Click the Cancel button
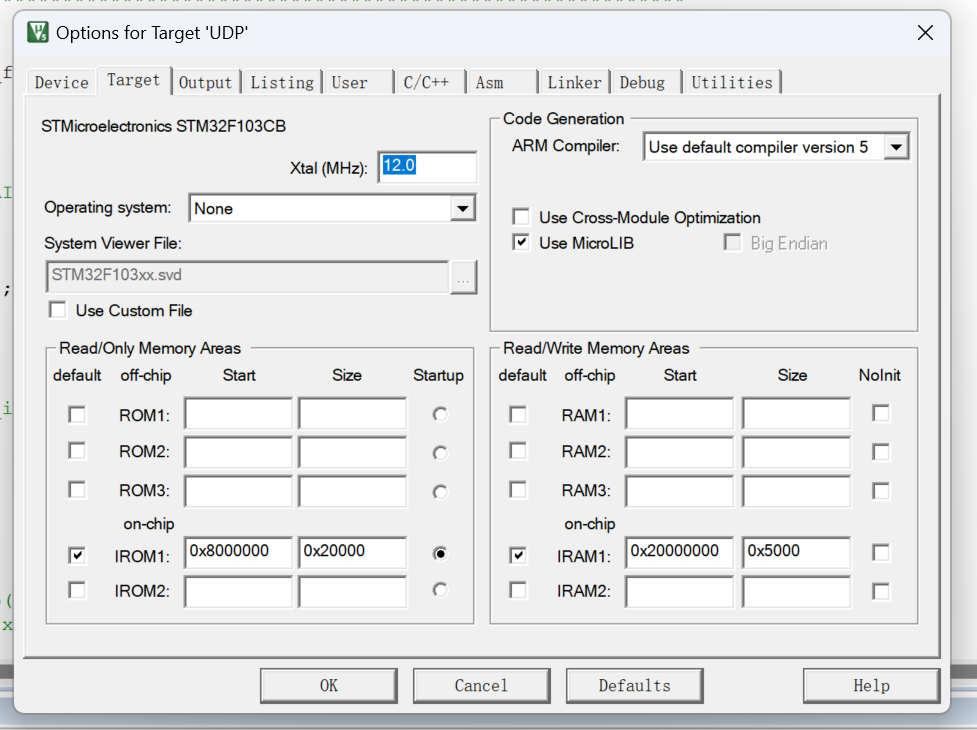The image size is (977, 730). click(481, 686)
